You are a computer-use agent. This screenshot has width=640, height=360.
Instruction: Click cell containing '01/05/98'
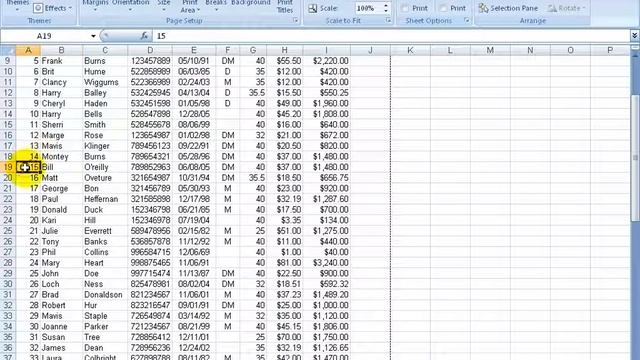click(x=194, y=103)
